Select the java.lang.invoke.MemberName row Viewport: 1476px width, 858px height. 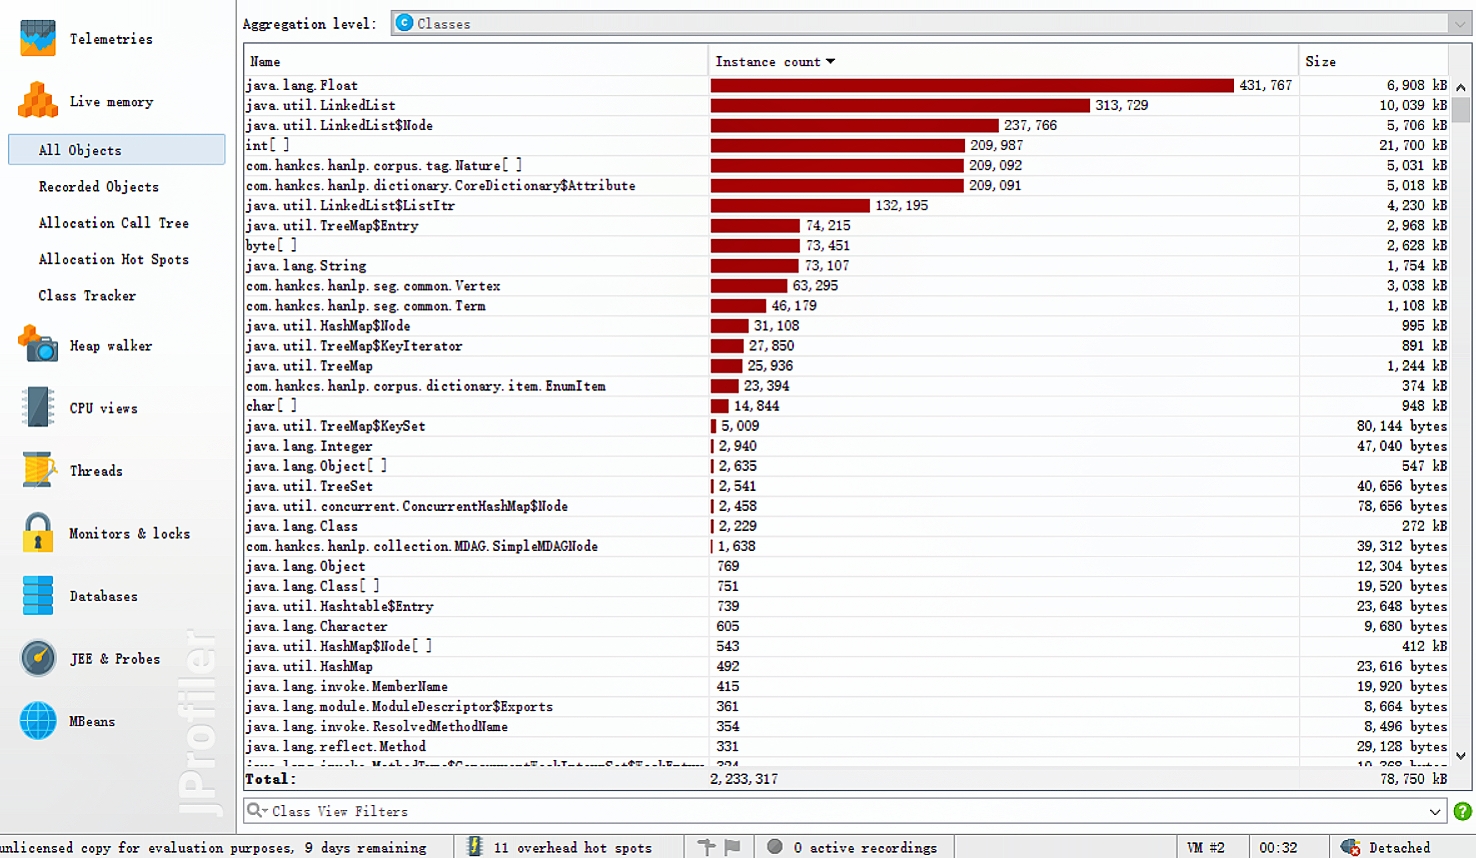click(x=847, y=686)
